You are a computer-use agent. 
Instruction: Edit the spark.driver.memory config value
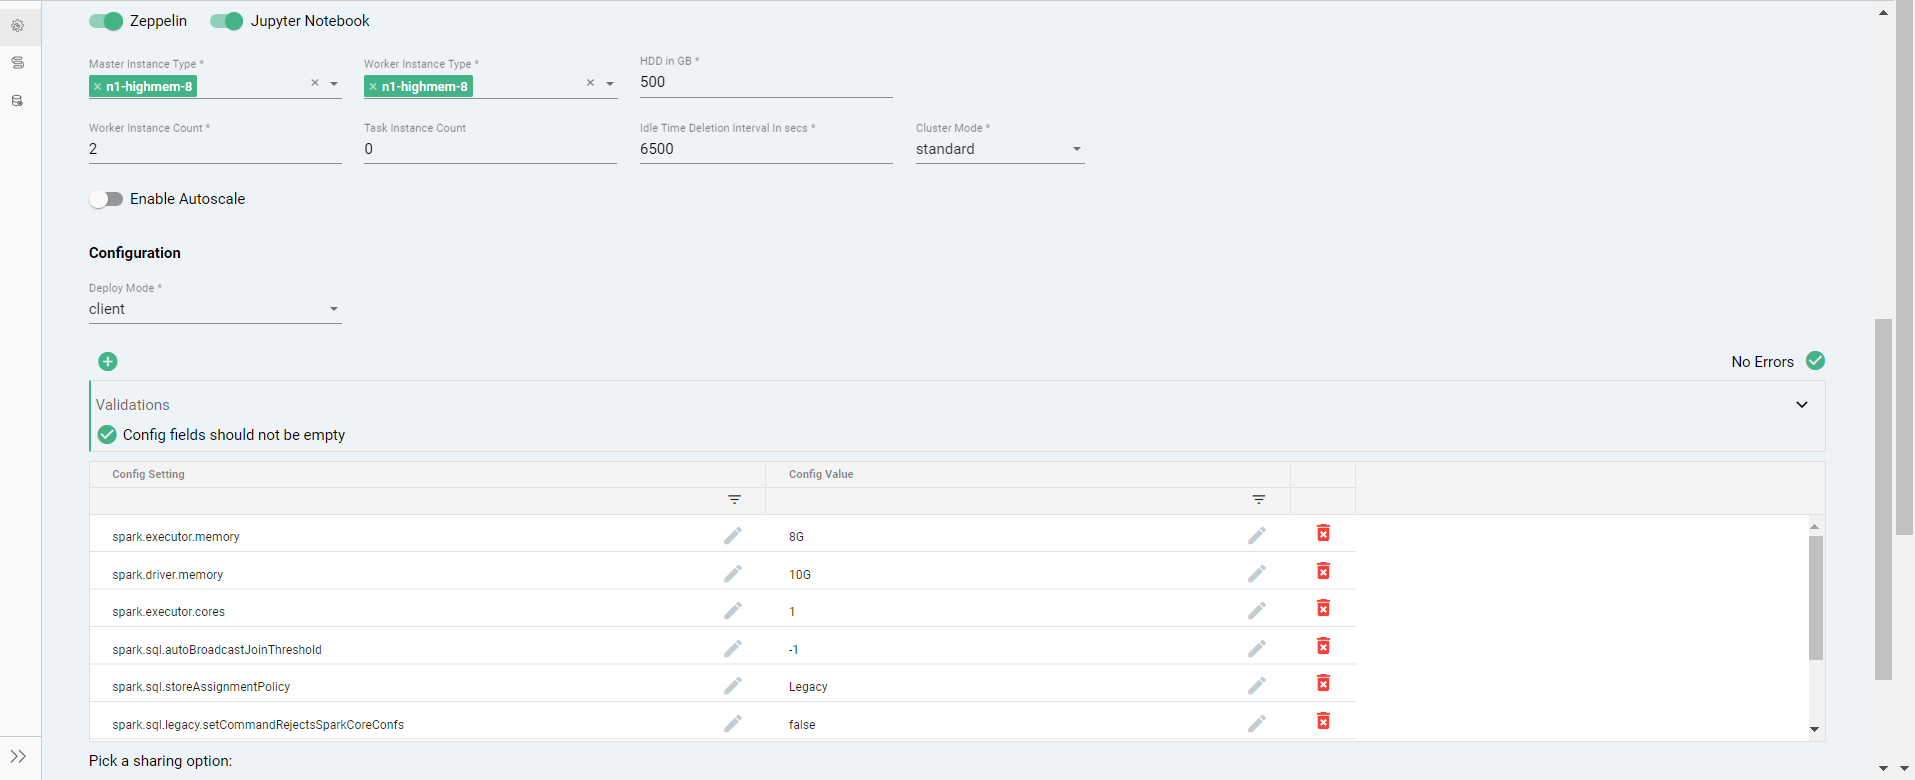[x=1257, y=573]
